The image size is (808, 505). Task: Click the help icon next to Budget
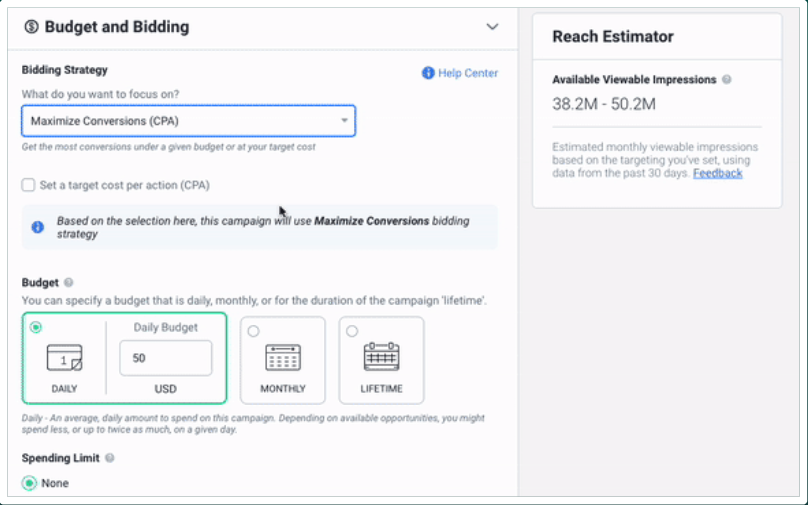69,283
